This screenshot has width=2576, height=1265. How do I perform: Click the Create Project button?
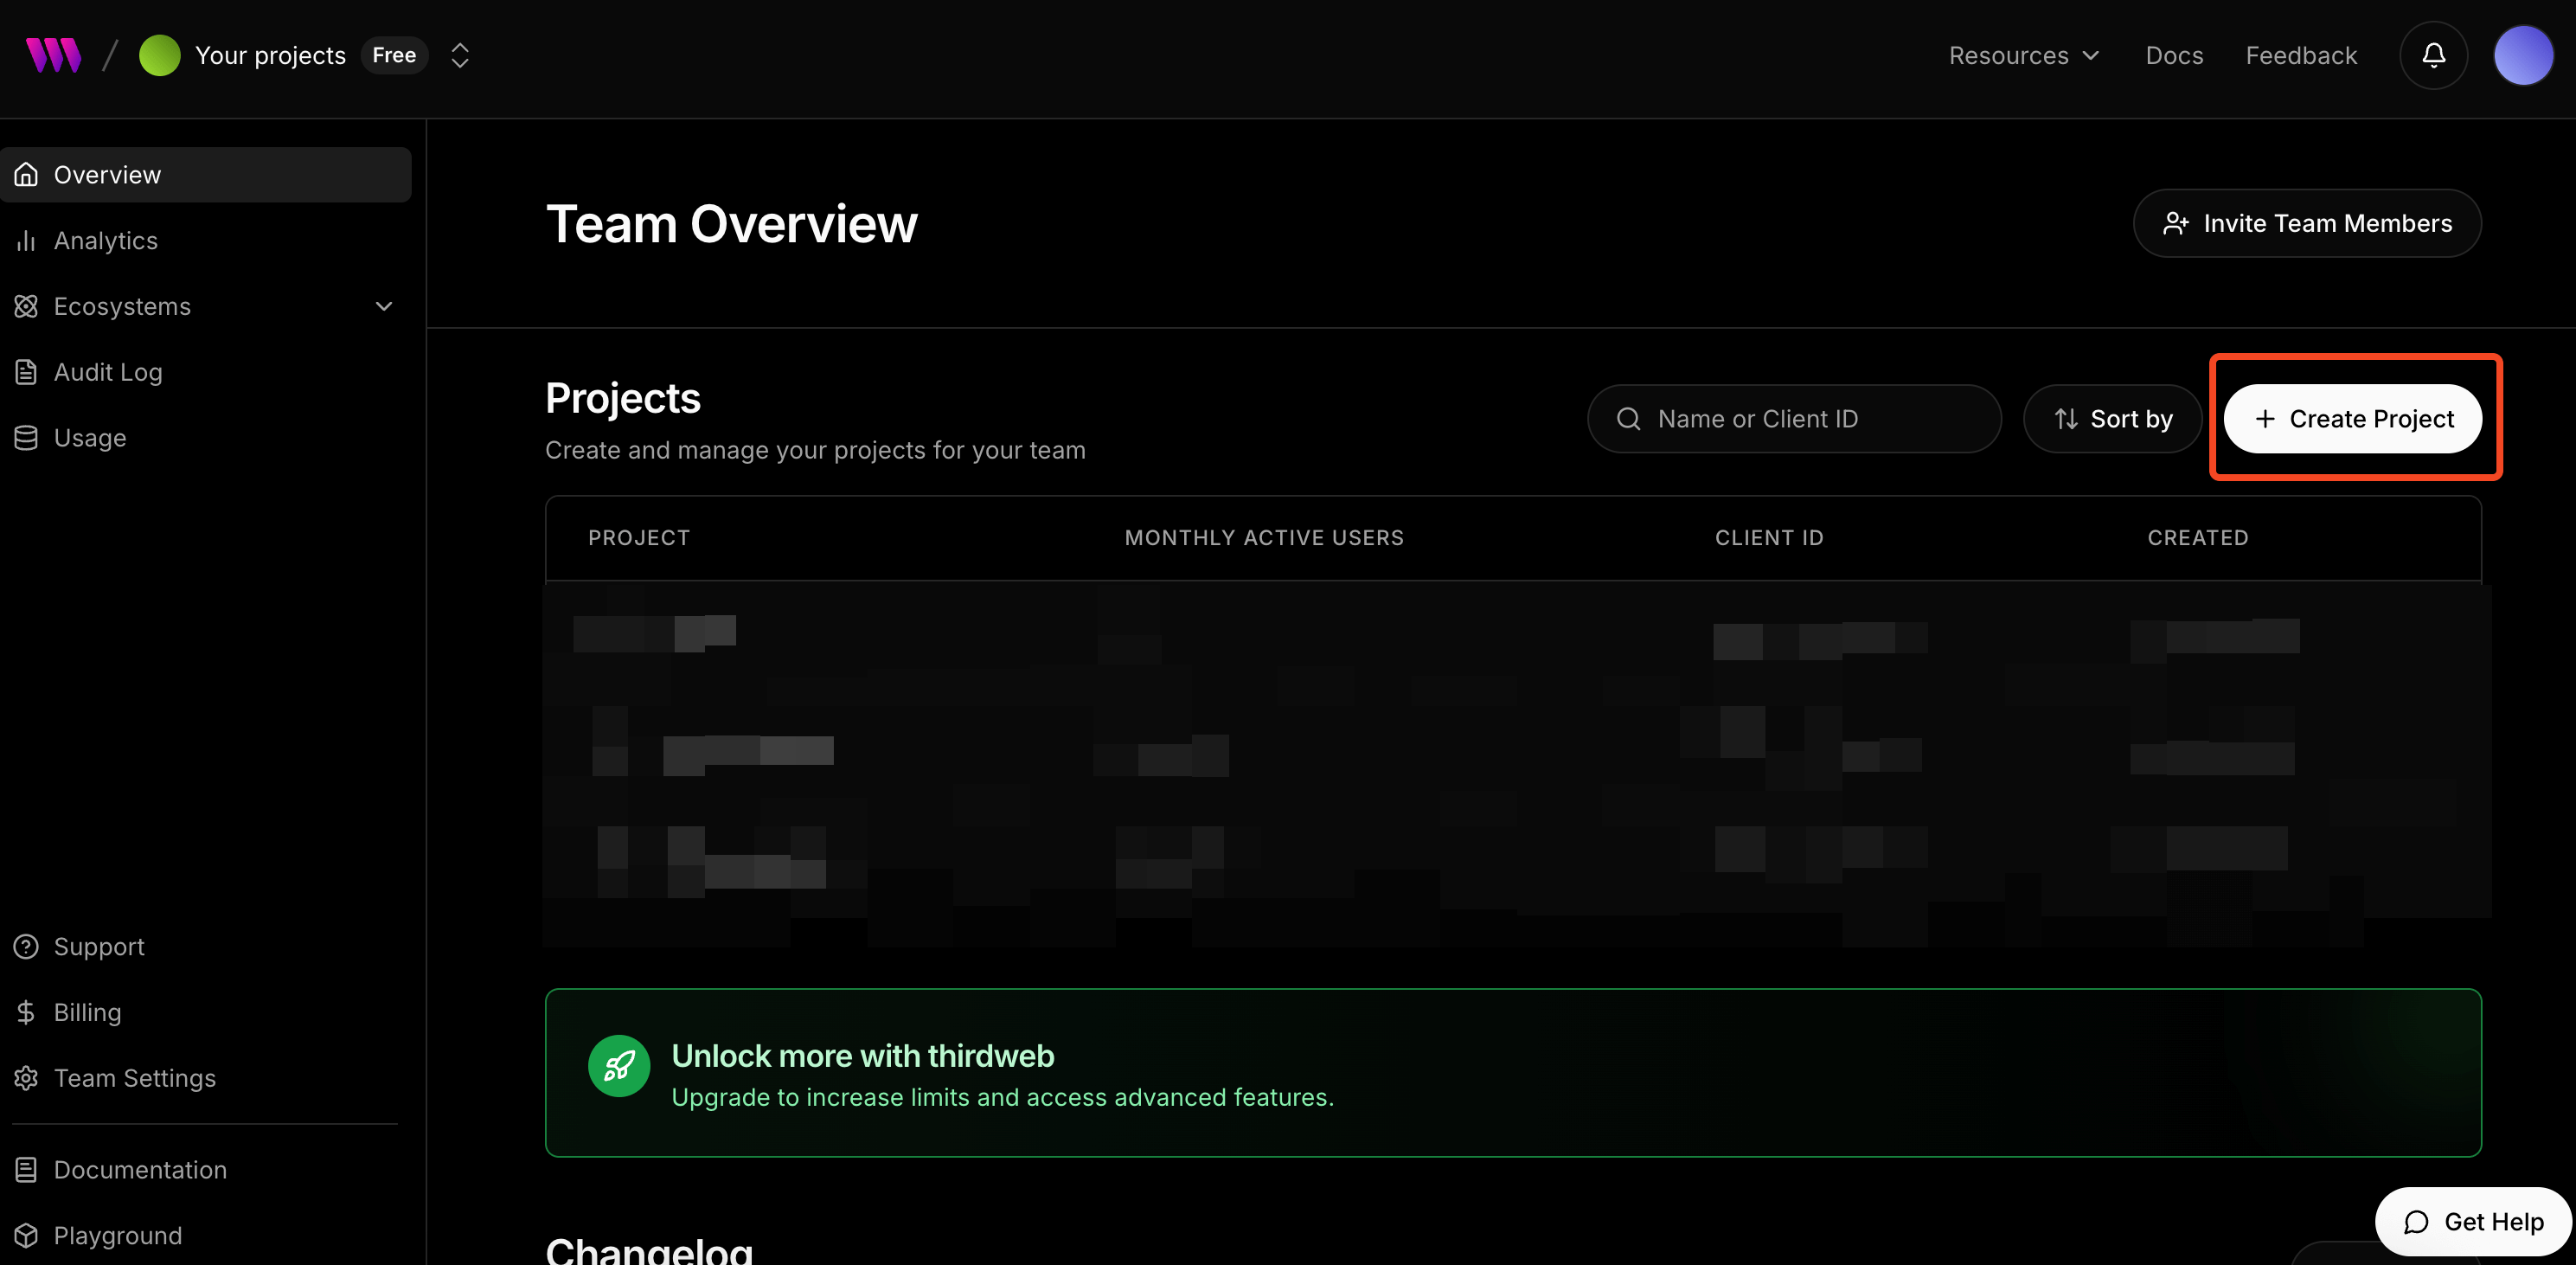click(2352, 419)
